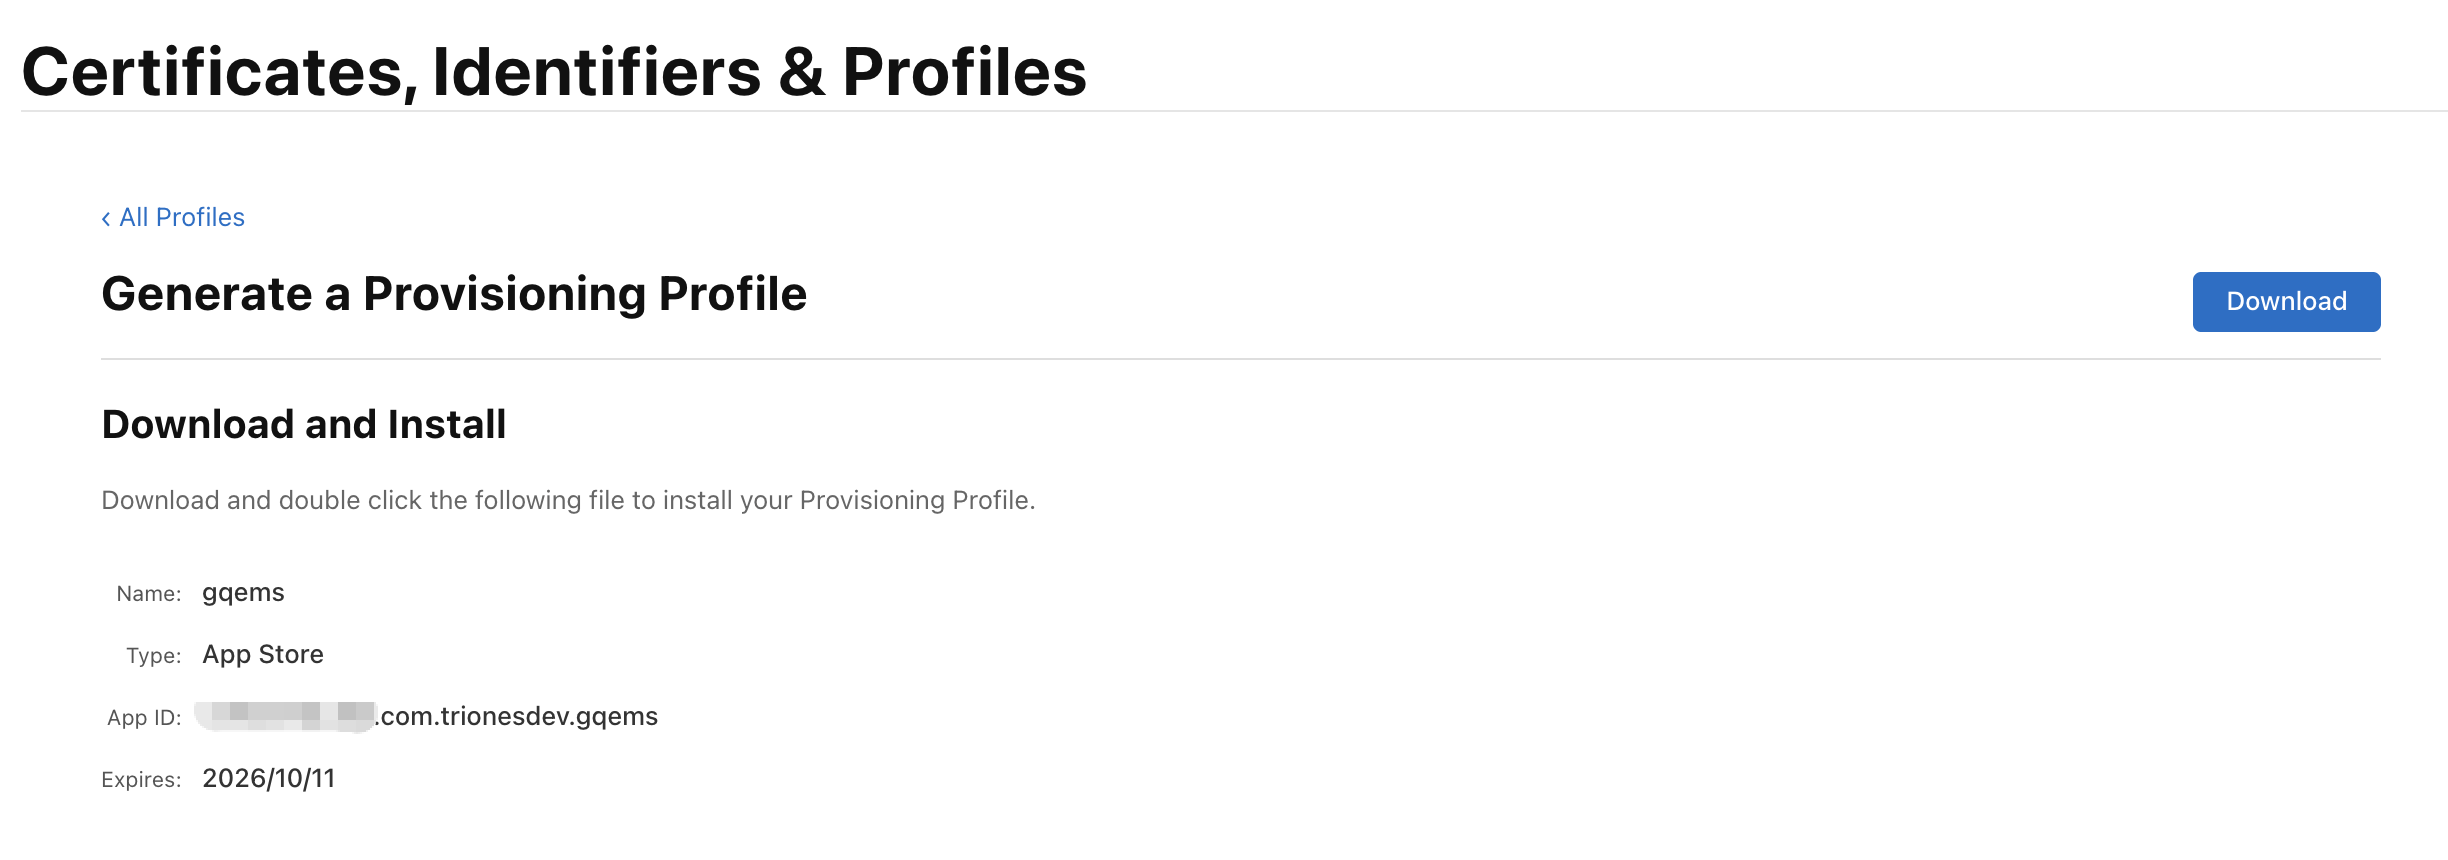Viewport: 2448px width, 860px height.
Task: Click the Generate a Provisioning Profile heading
Action: (454, 294)
